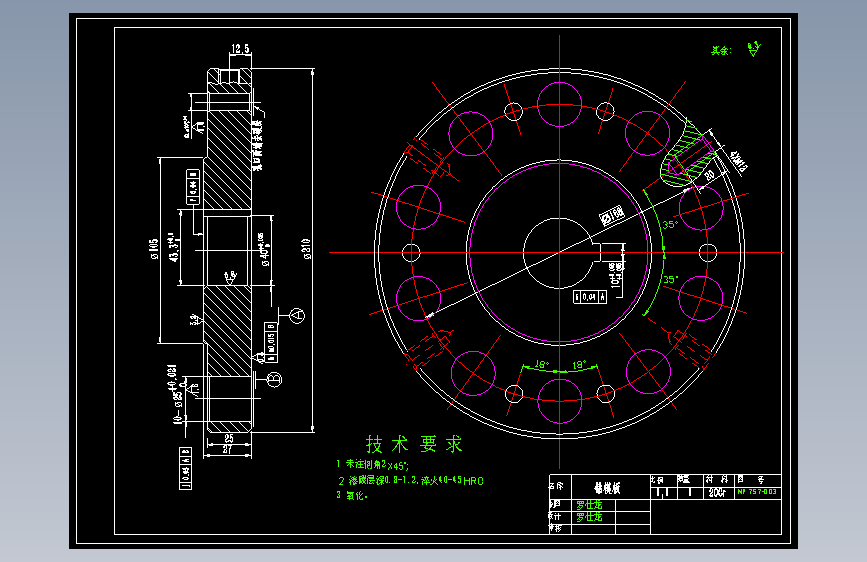This screenshot has width=867, height=562.
Task: Select the part name cell in title block
Action: [610, 487]
